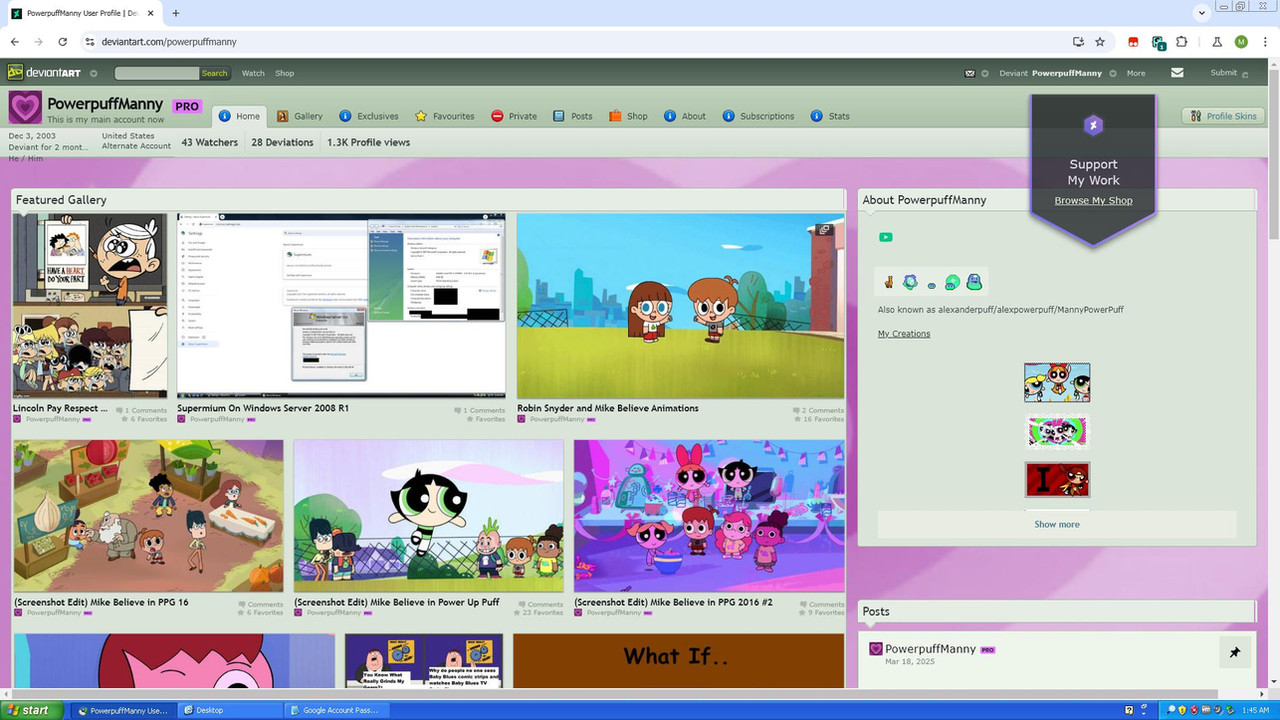The height and width of the screenshot is (720, 1280).
Task: Click title Supermium On Windows Server 2008 R1
Action: (x=263, y=408)
